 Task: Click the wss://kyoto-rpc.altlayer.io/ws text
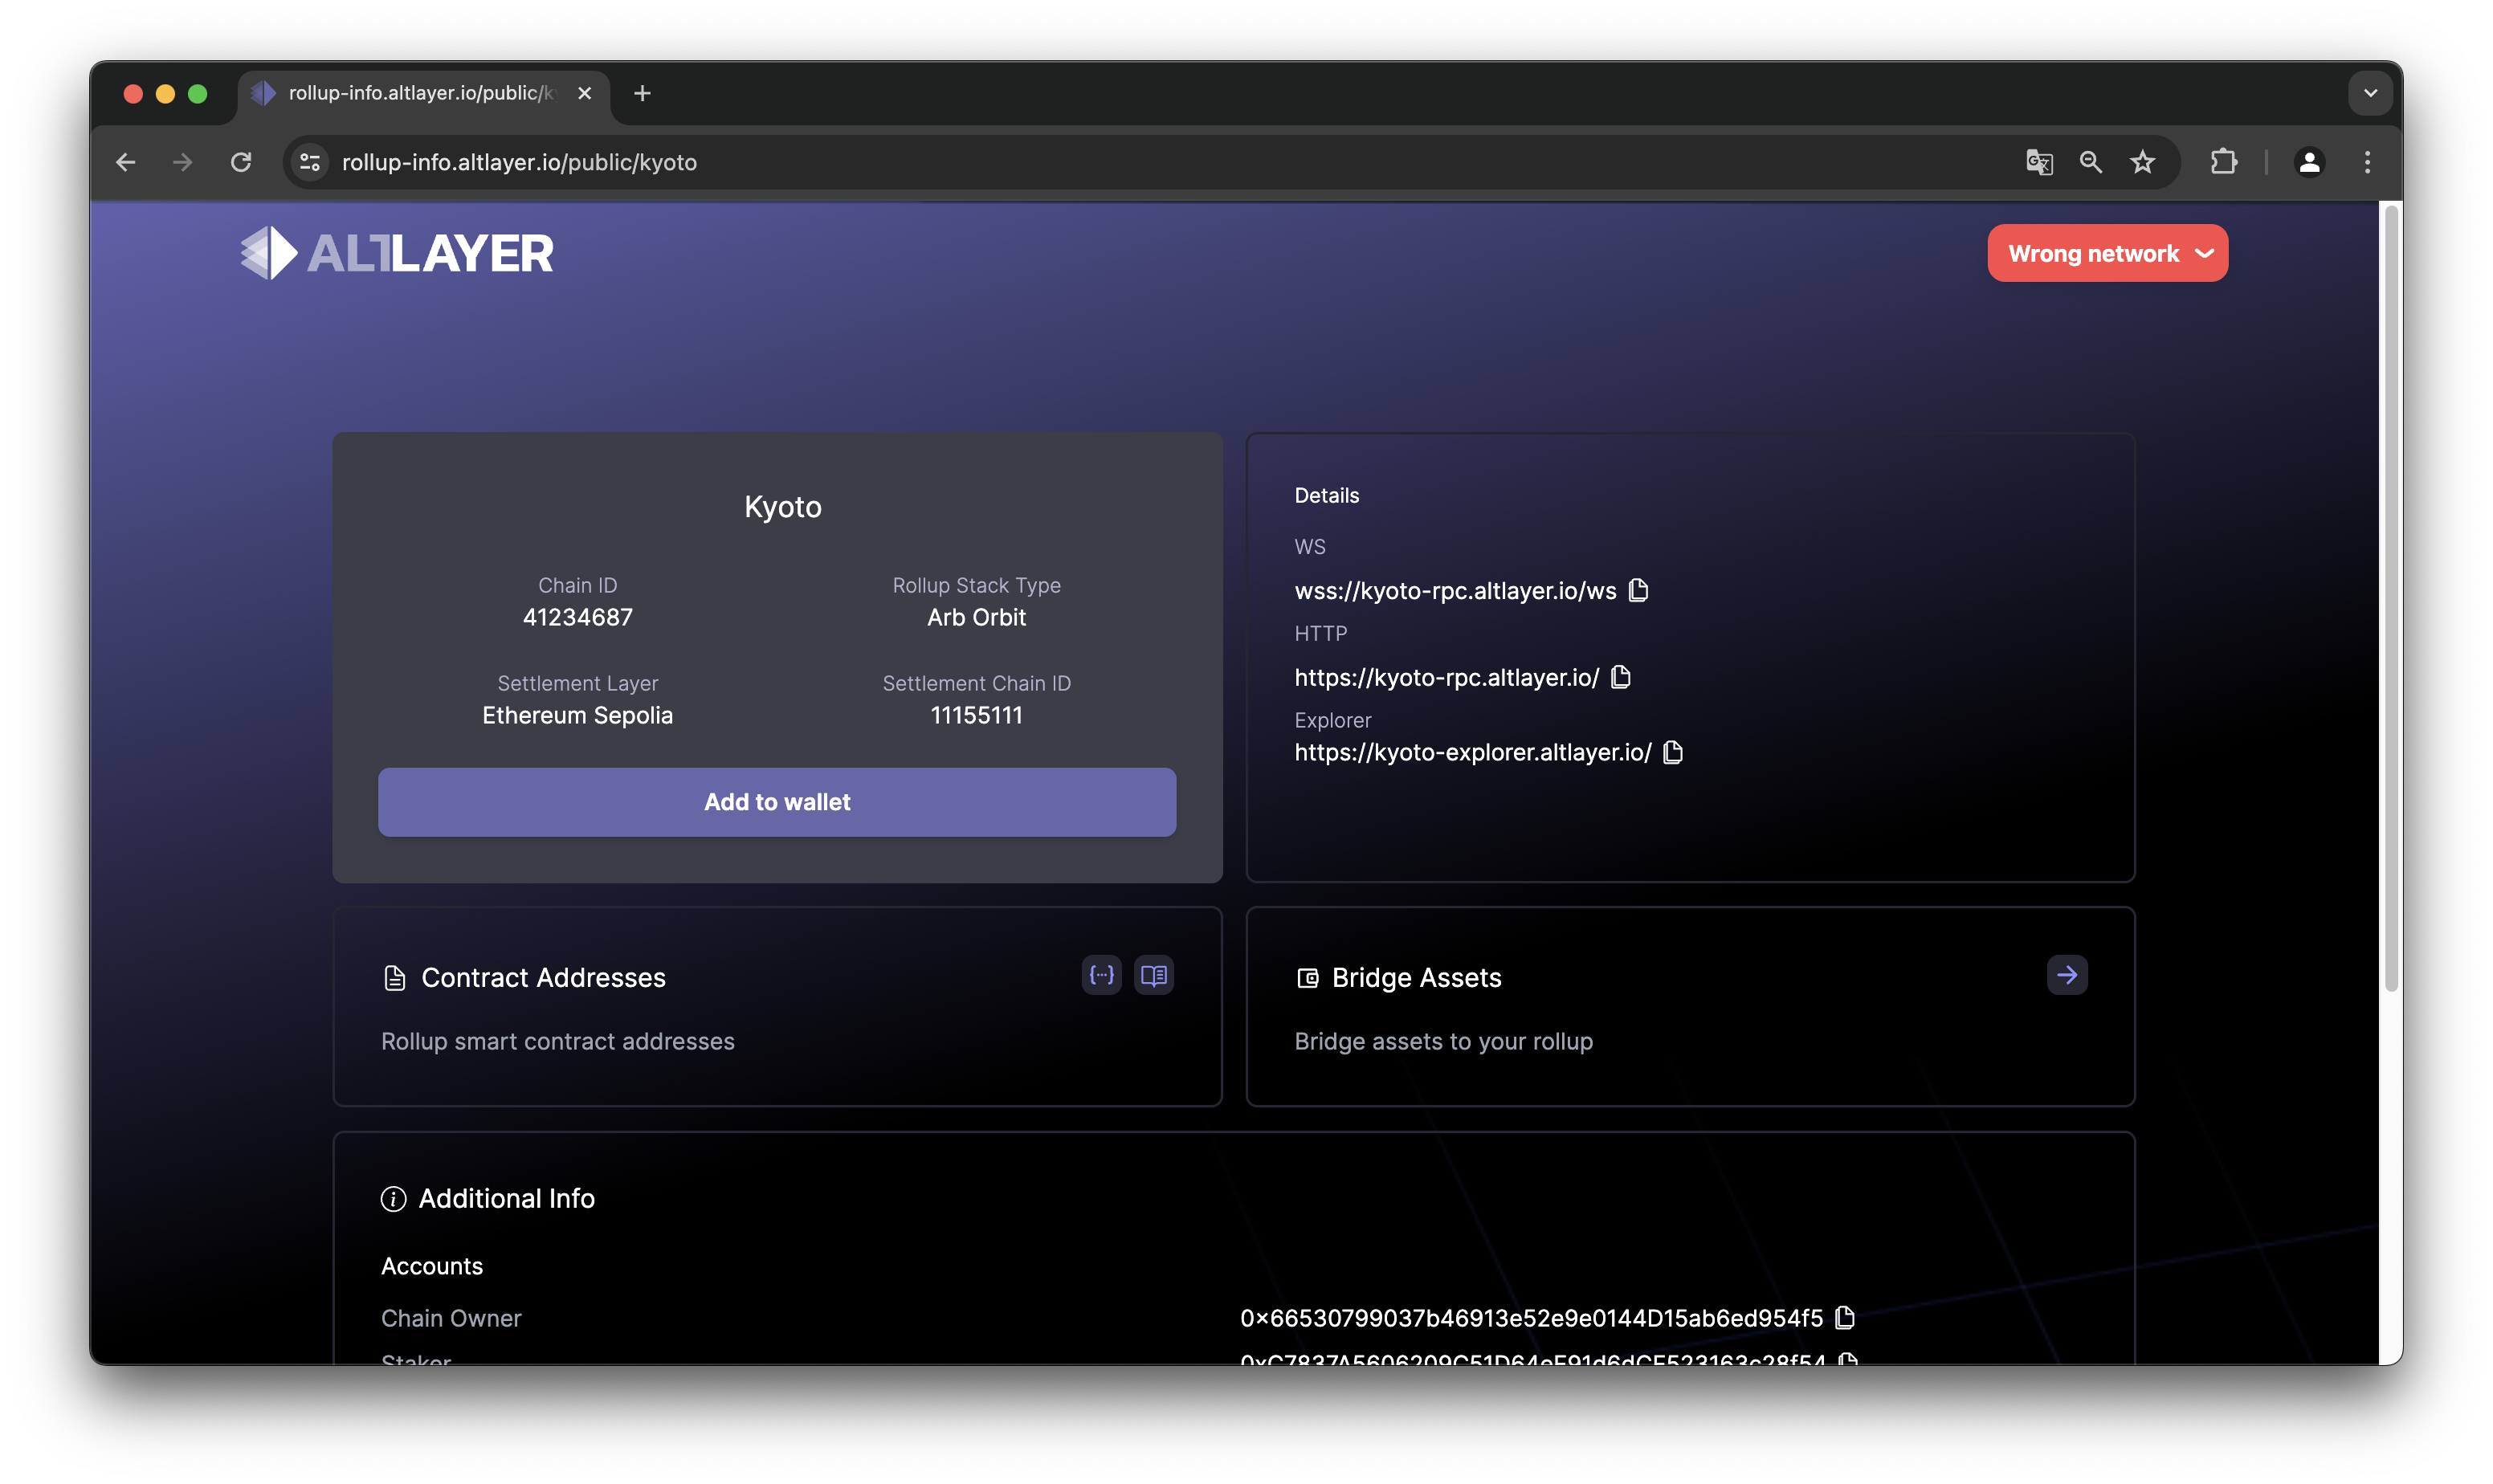click(x=1455, y=591)
